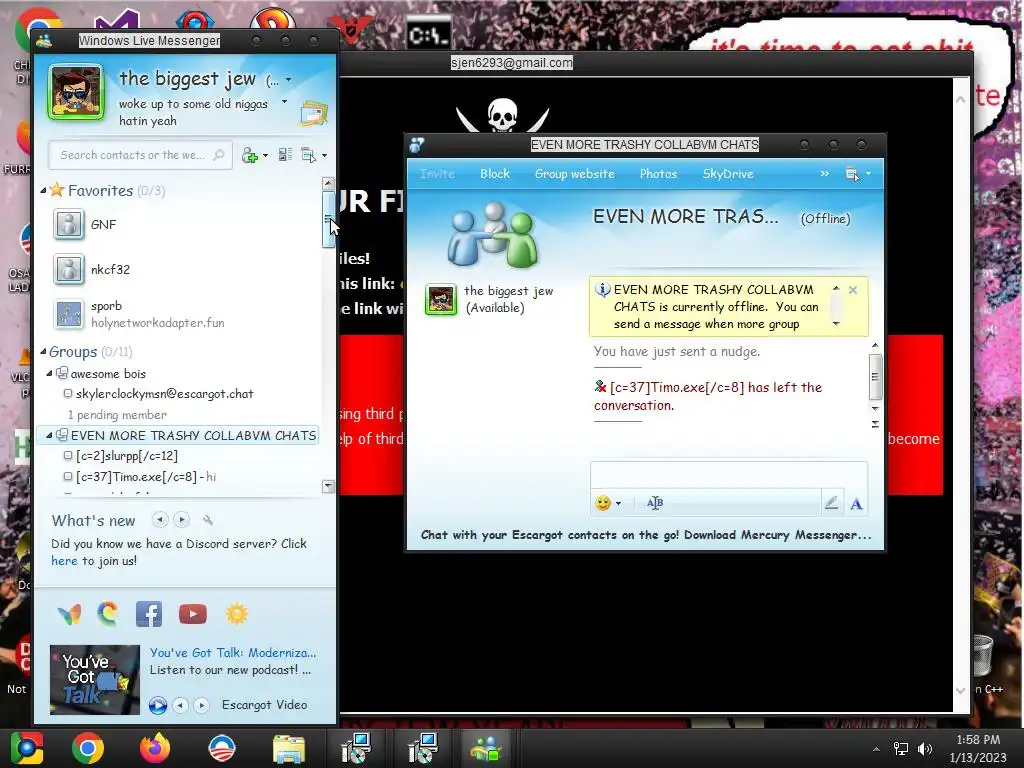Screen dimensions: 1024x768
Task: Click the contact list scroll down arrow
Action: click(x=328, y=487)
